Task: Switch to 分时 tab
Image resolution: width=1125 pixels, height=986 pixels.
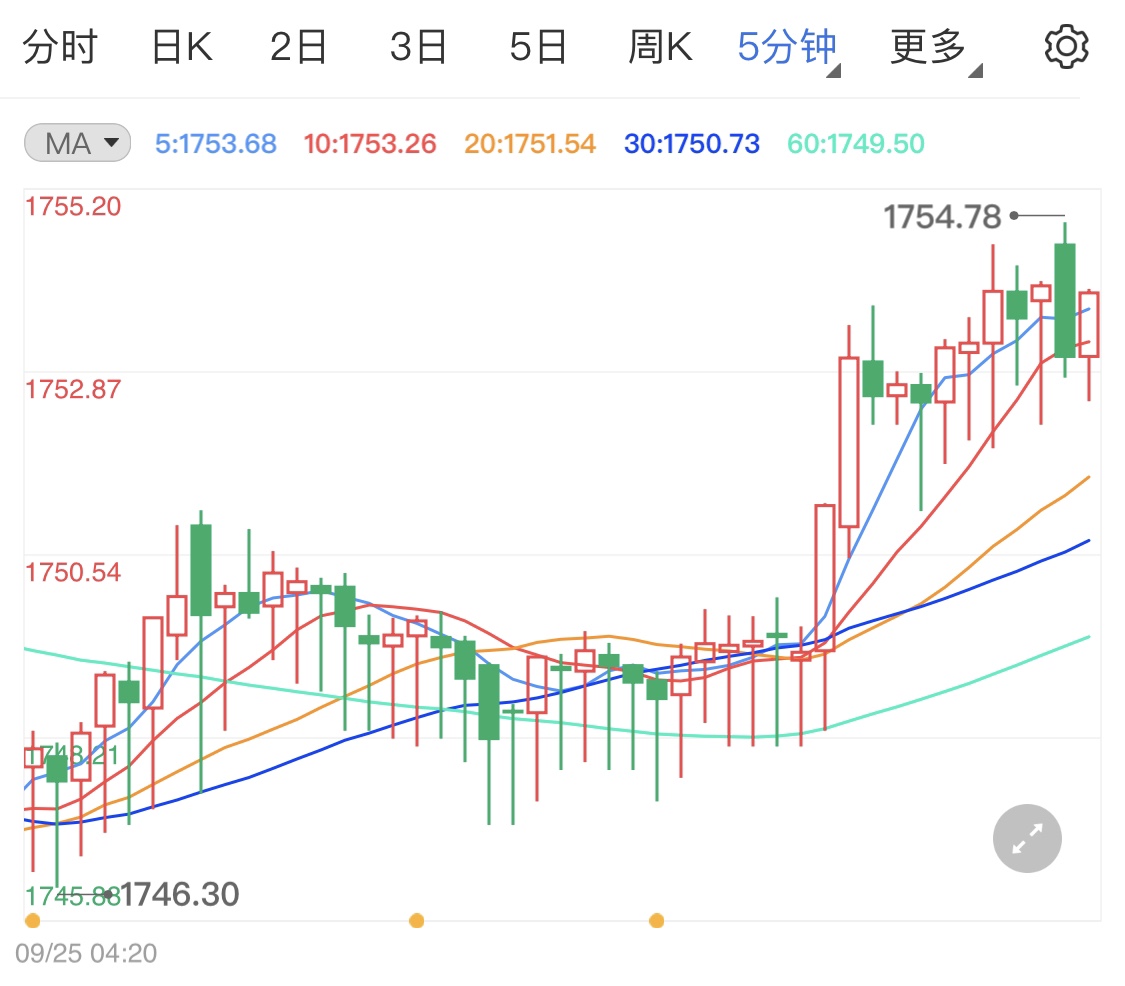Action: point(60,47)
